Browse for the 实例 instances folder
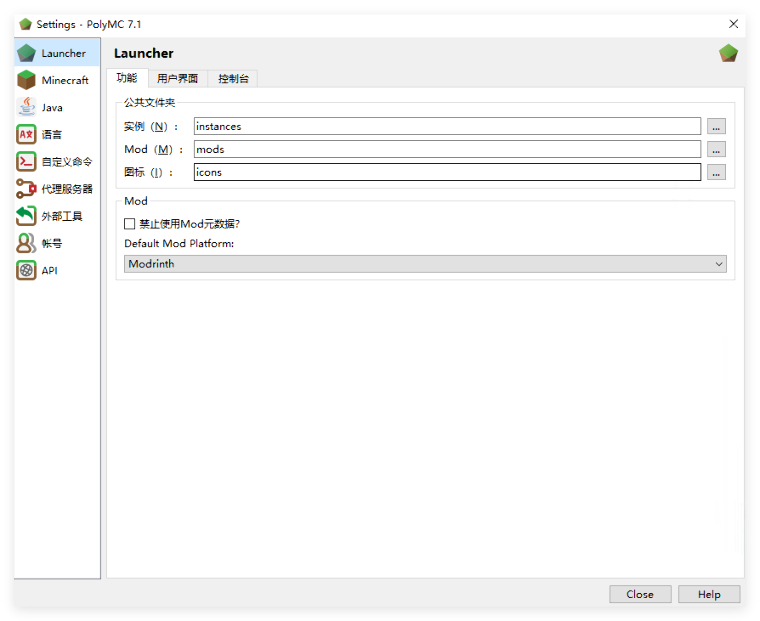Viewport: 760px width, 621px height. [716, 127]
